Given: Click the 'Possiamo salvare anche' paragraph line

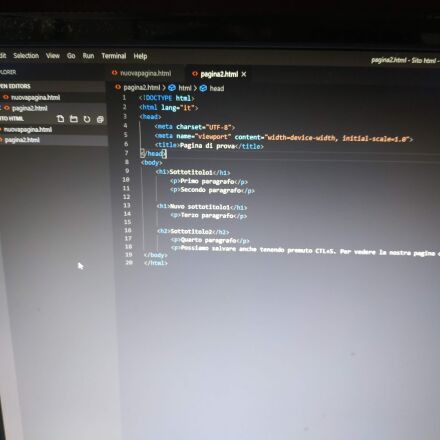Looking at the screenshot, I should (305, 250).
